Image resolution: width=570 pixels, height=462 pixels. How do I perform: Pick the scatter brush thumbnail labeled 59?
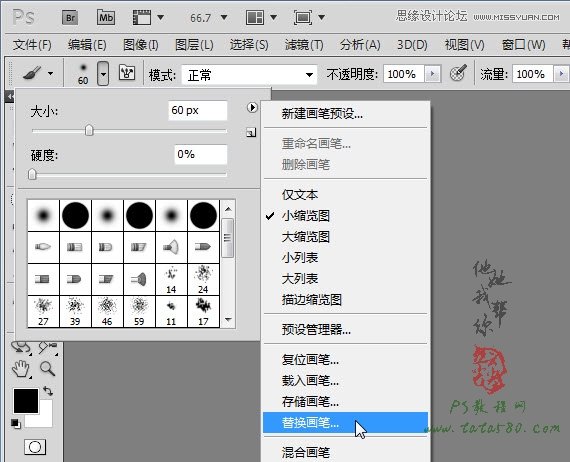tap(139, 311)
